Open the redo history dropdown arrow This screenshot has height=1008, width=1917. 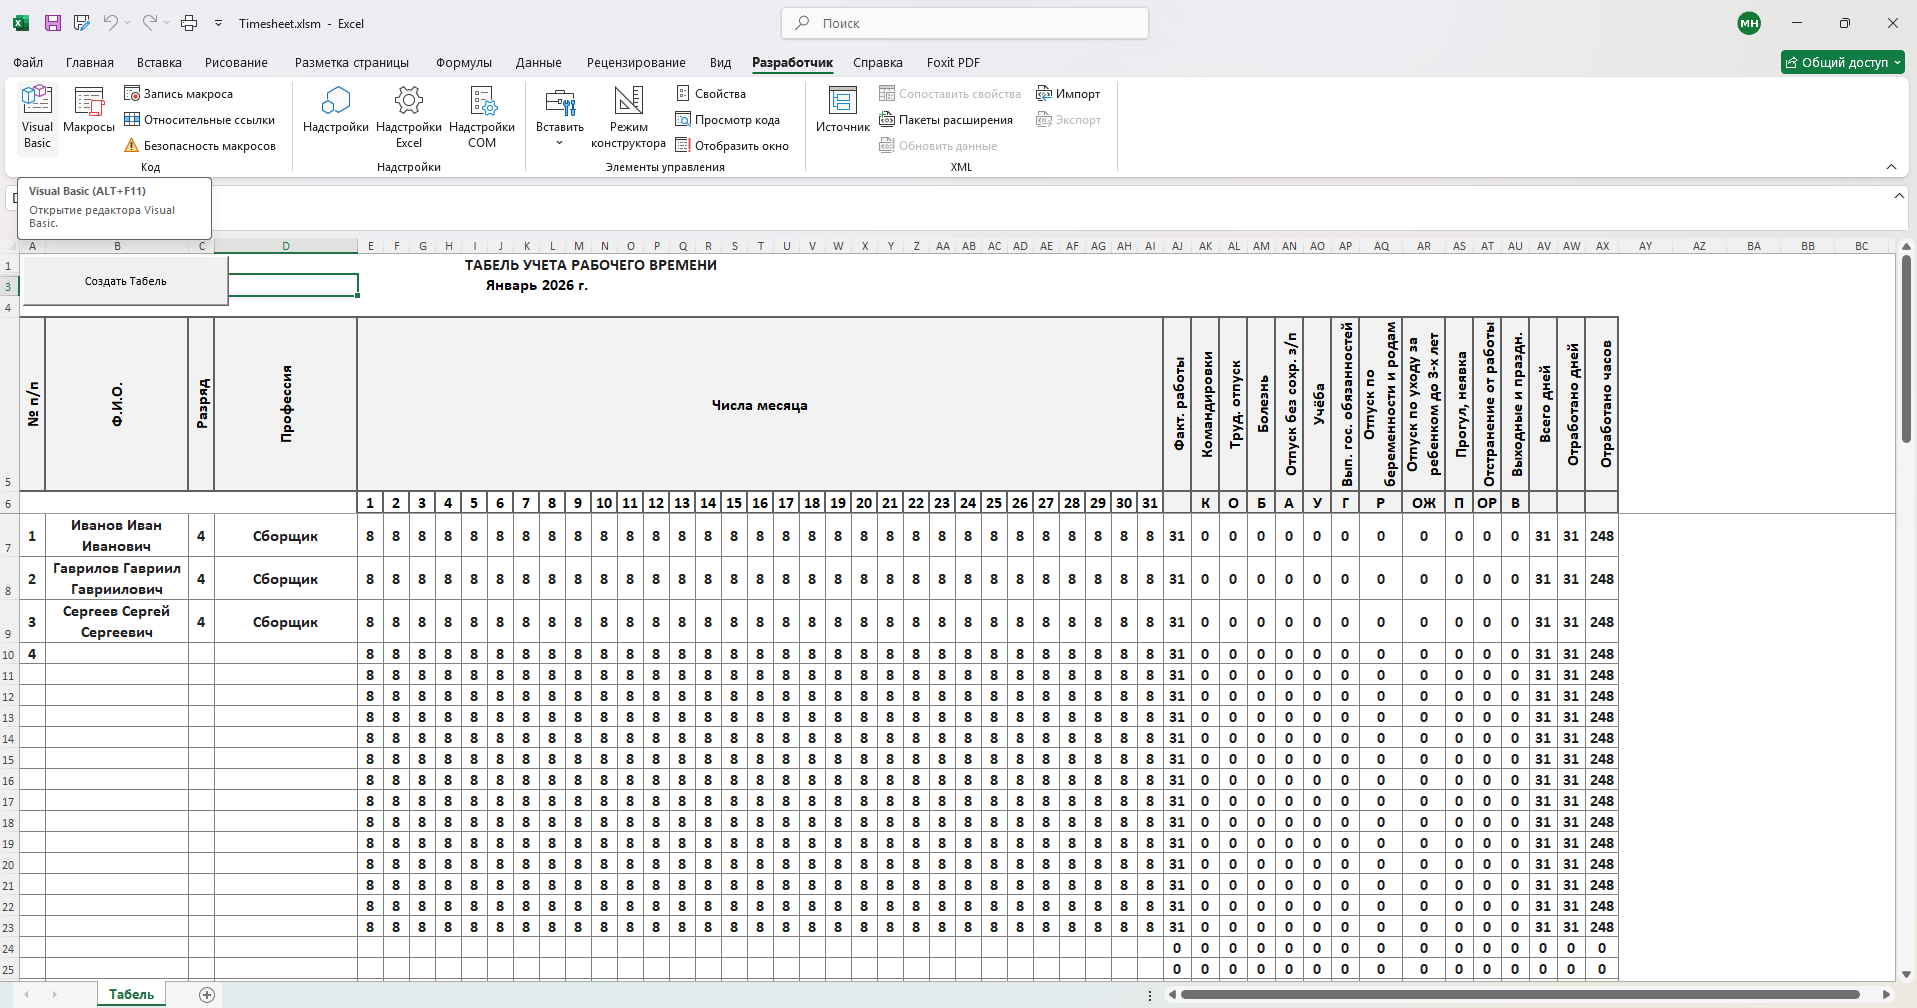tap(166, 23)
